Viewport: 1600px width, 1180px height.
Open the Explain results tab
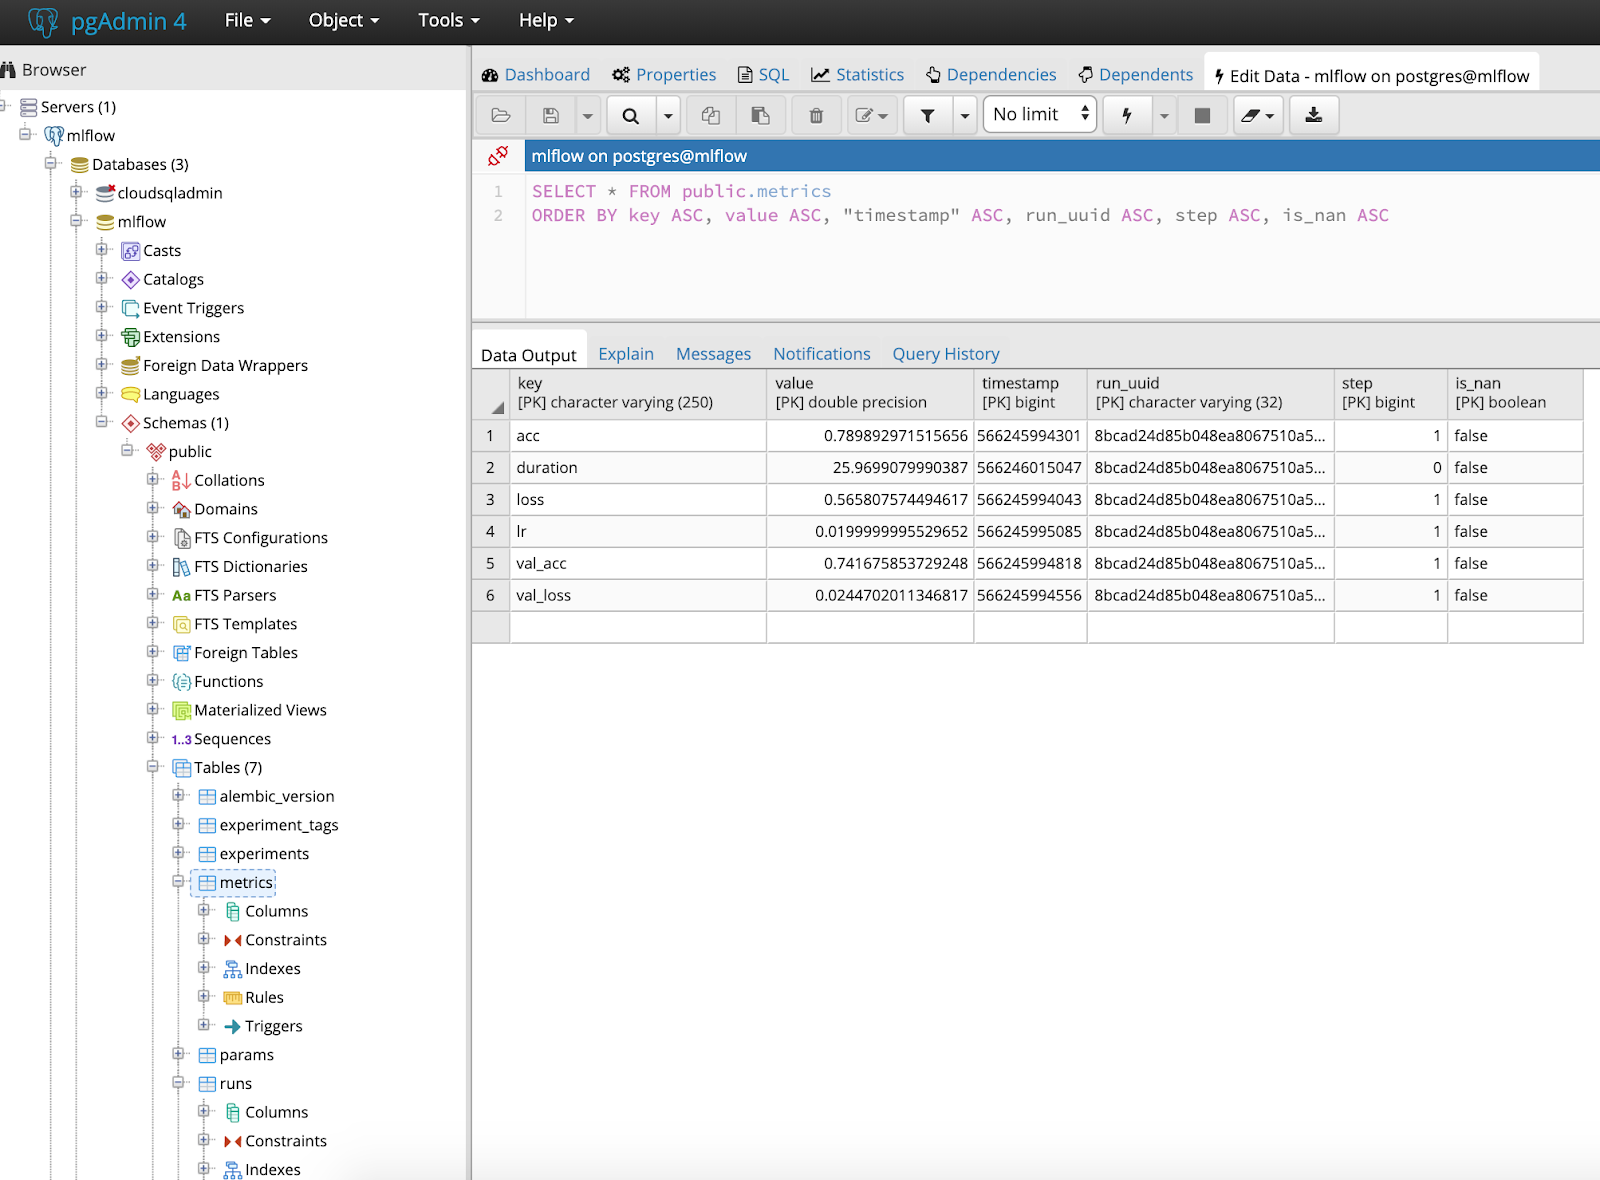[626, 354]
